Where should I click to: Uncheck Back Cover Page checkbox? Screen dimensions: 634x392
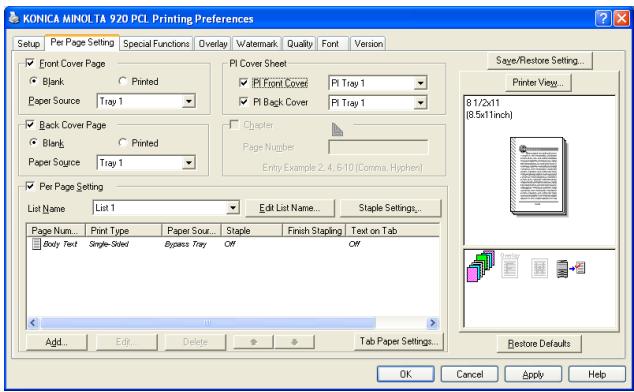tap(30, 125)
